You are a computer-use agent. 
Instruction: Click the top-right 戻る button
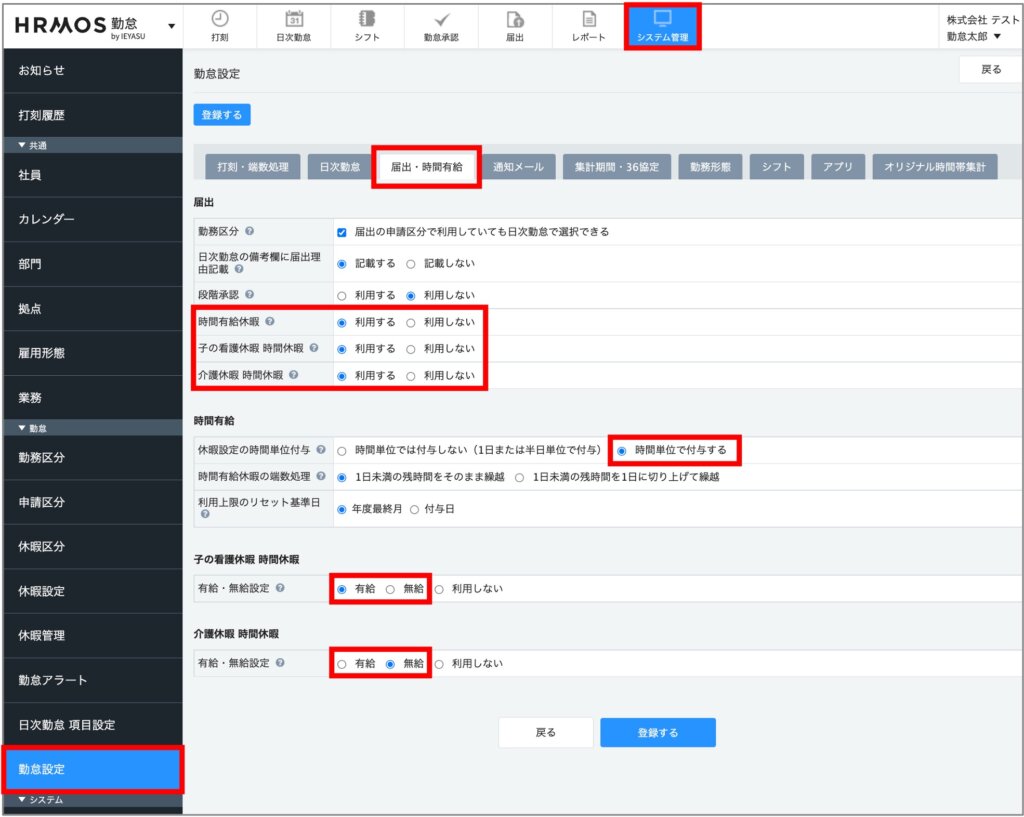[x=990, y=70]
